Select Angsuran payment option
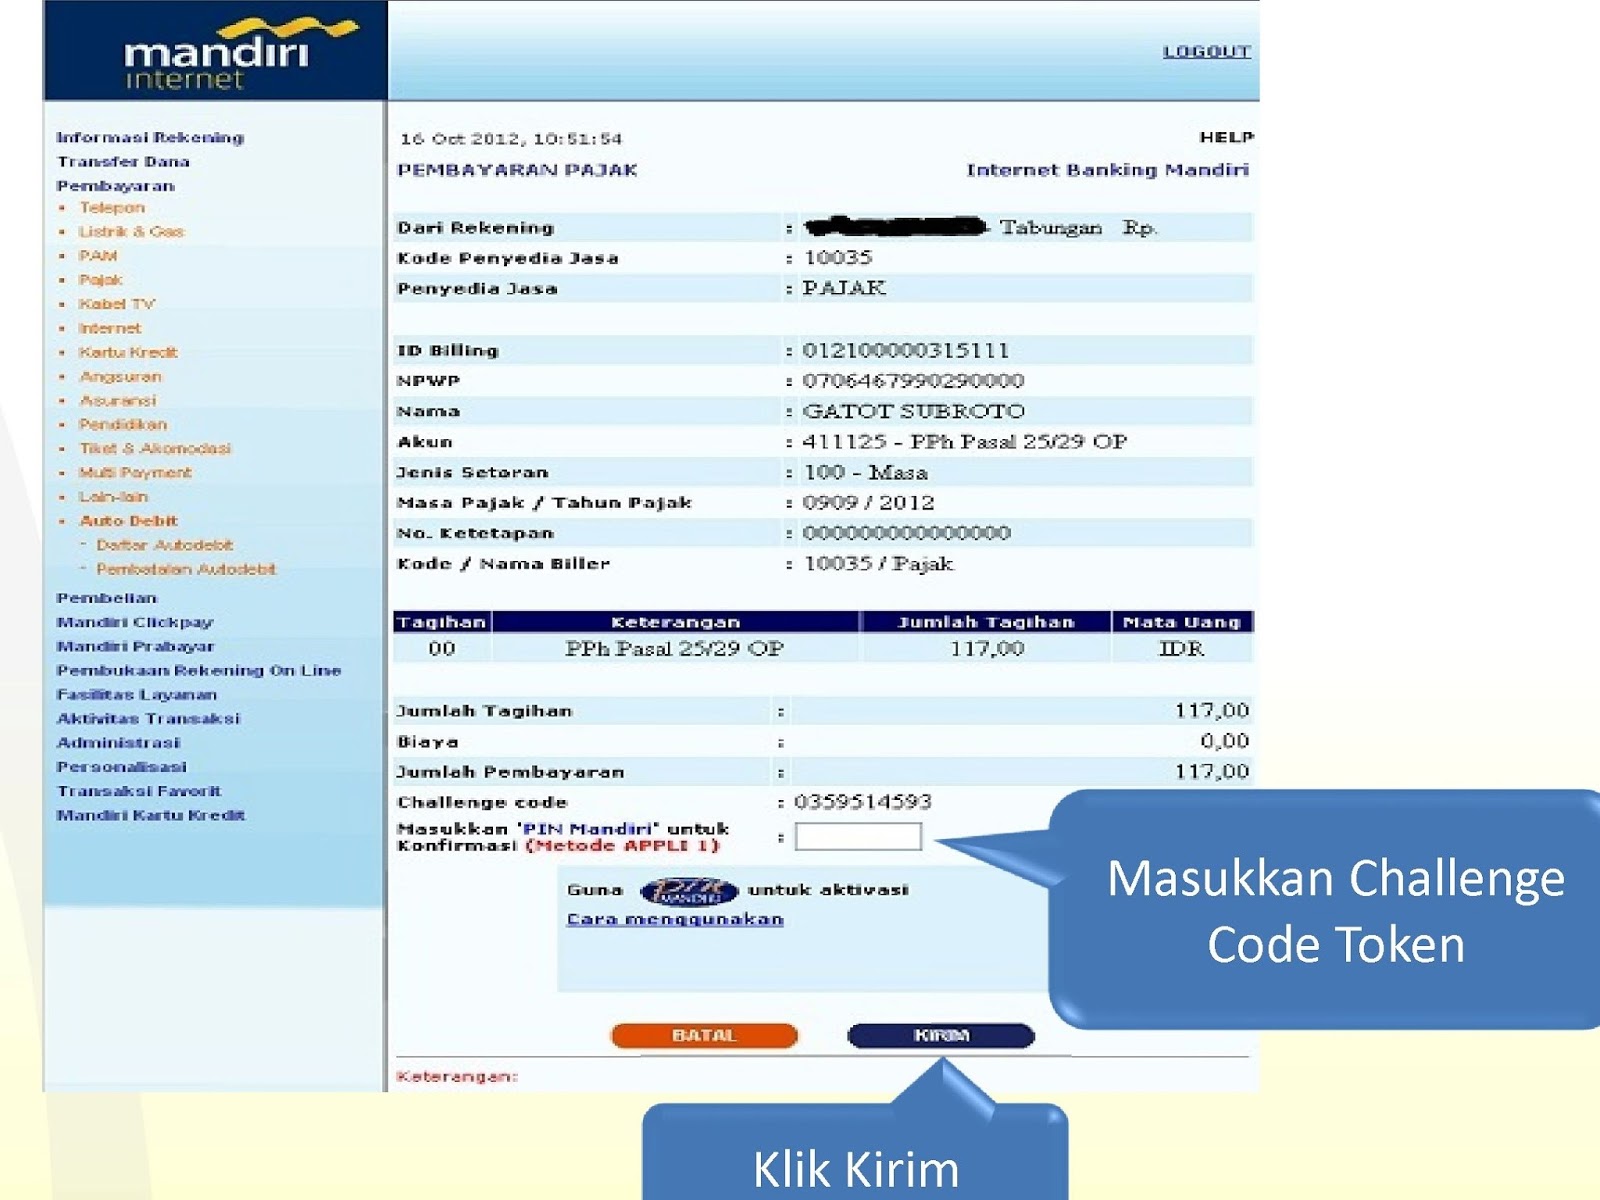This screenshot has height=1200, width=1600. click(x=120, y=377)
